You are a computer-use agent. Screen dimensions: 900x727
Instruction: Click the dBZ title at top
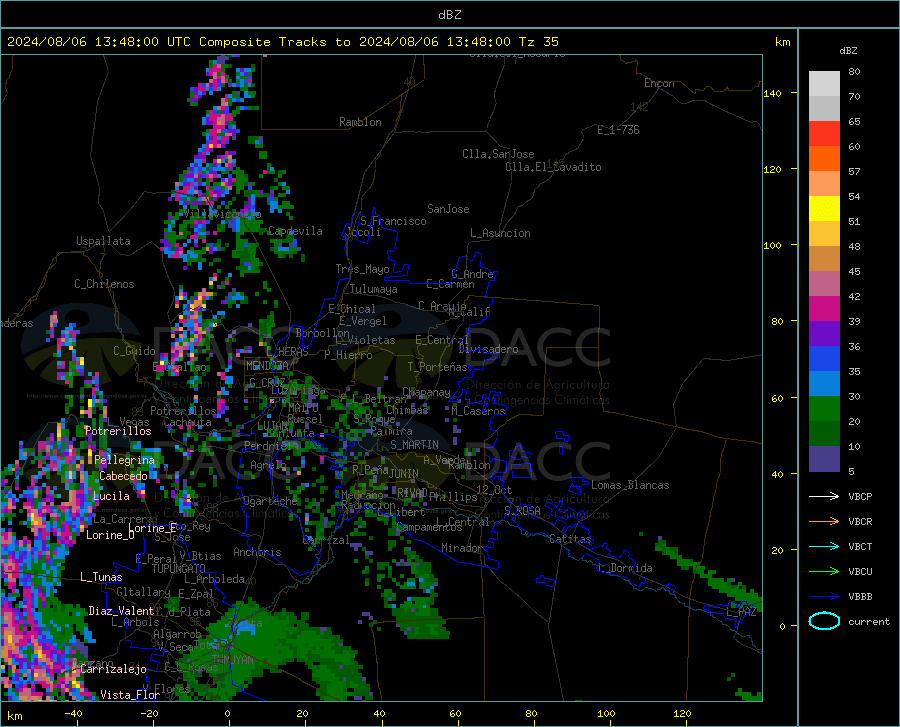(449, 15)
